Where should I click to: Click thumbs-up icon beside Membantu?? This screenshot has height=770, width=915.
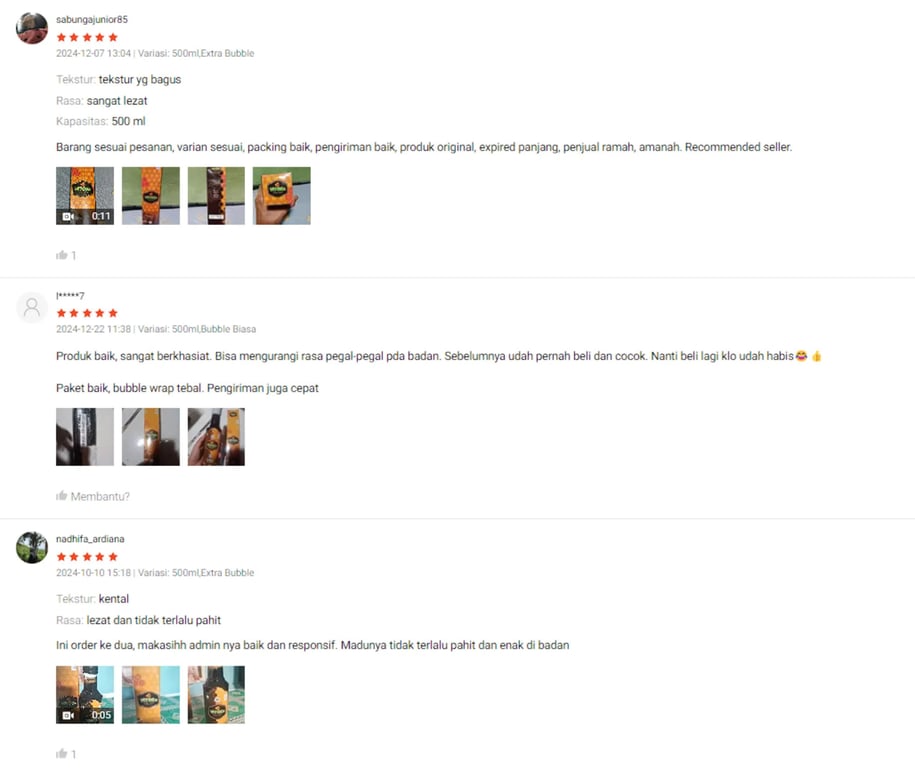(x=62, y=496)
